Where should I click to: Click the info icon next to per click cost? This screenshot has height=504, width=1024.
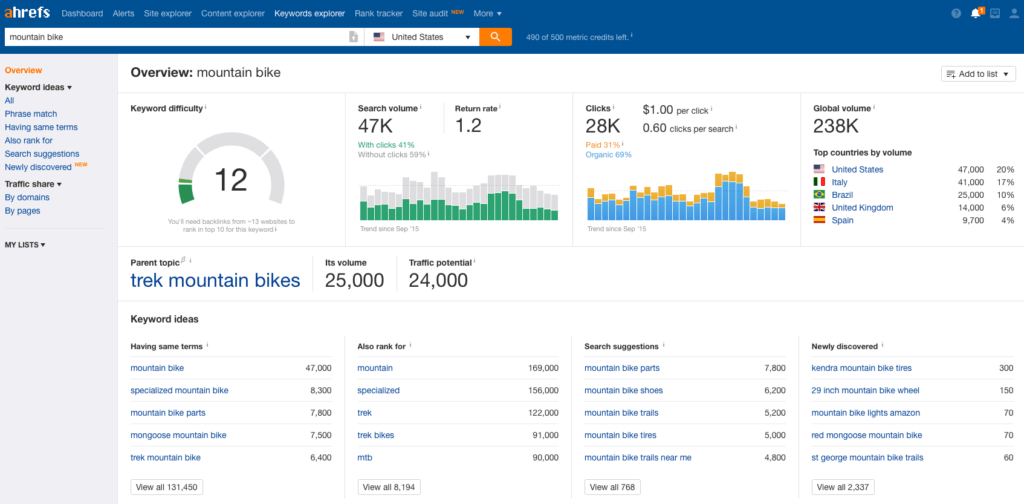pyautogui.click(x=712, y=109)
